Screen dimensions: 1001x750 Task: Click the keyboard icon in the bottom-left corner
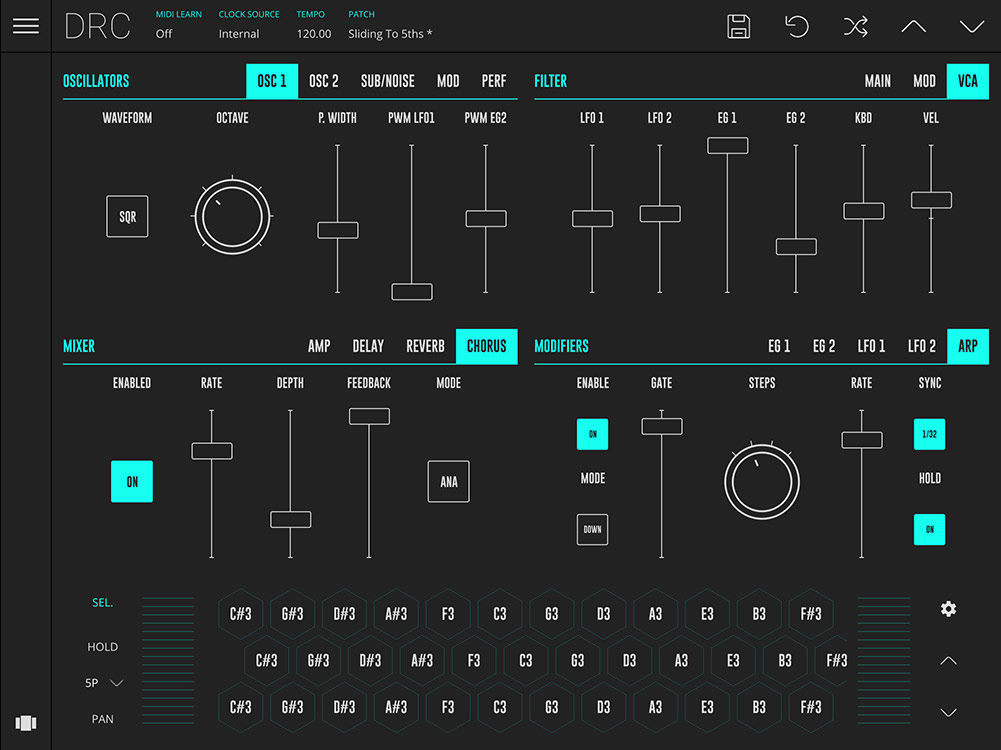[26, 723]
